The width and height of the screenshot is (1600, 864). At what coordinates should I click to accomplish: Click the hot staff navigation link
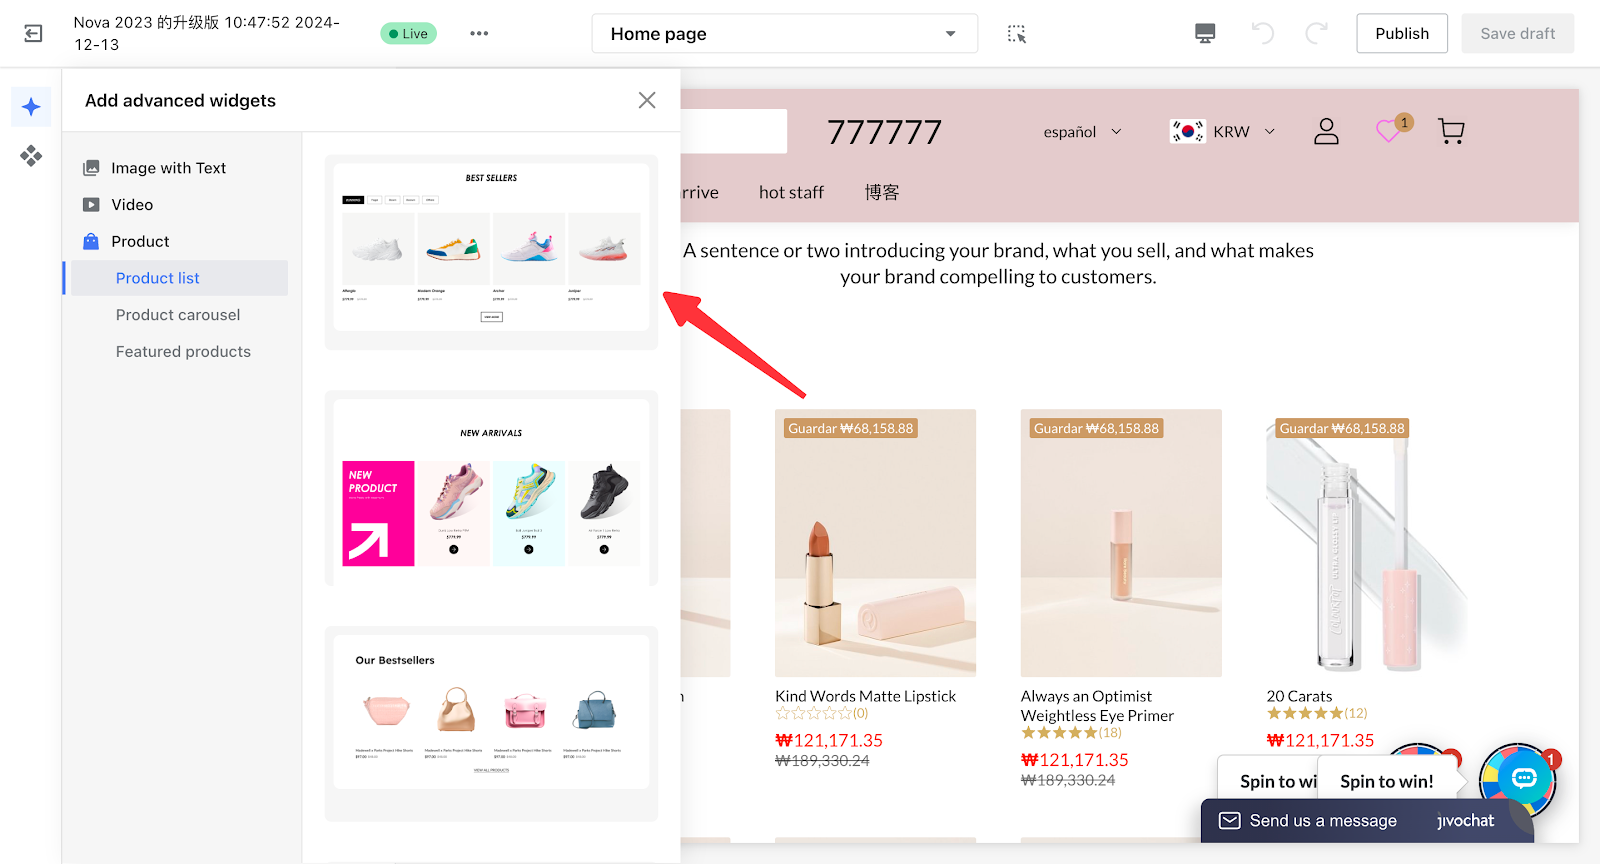click(791, 192)
